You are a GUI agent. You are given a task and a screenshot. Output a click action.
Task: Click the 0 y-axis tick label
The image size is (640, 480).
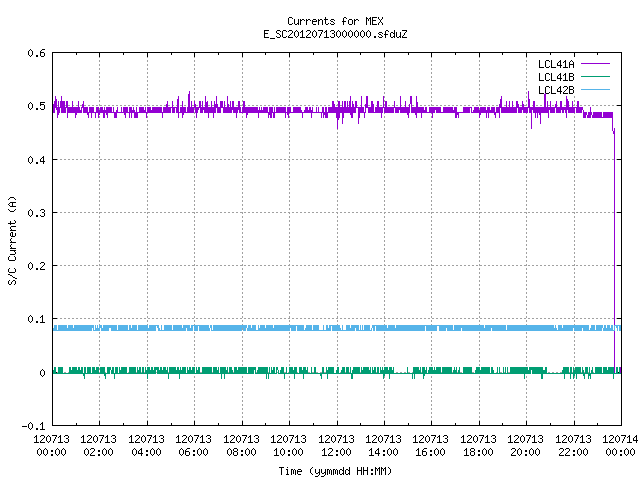tap(42, 373)
